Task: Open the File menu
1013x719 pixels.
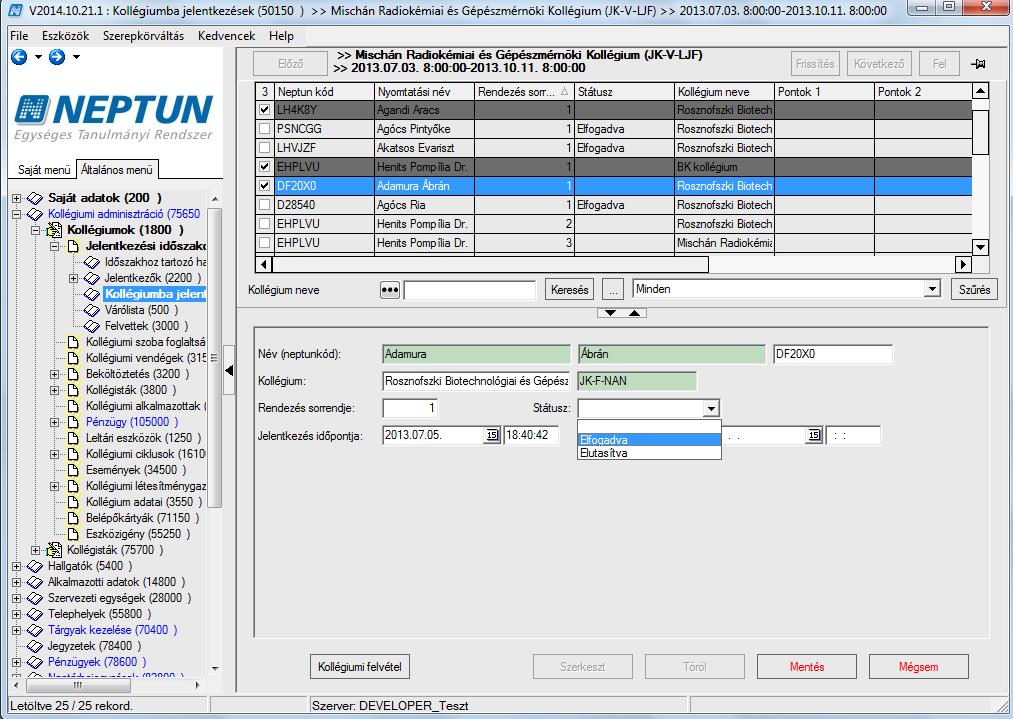Action: 19,36
